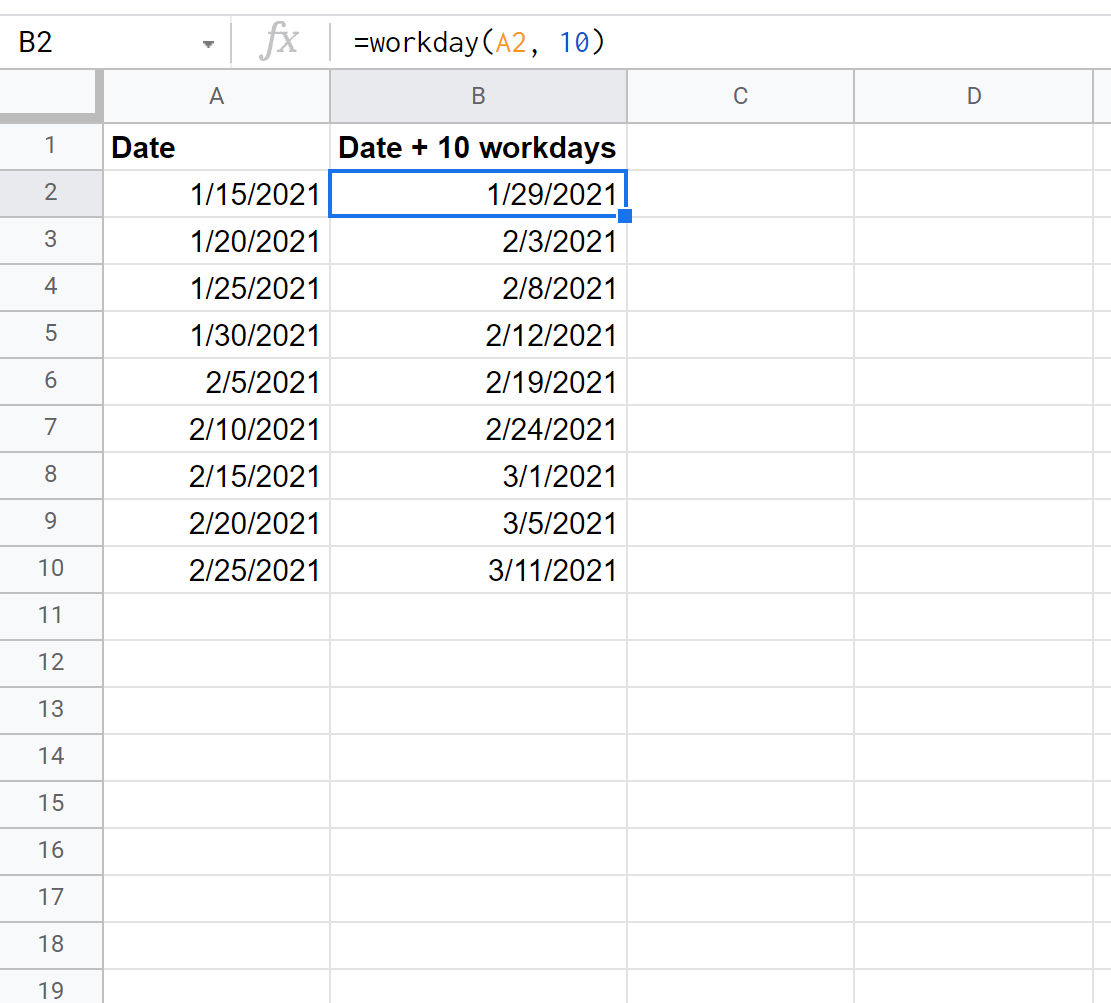
Task: Click the formula bar with workday formula
Action: 700,43
